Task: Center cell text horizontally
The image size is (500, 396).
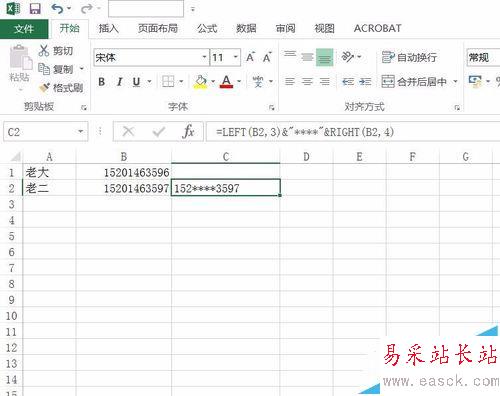Action: (x=307, y=81)
